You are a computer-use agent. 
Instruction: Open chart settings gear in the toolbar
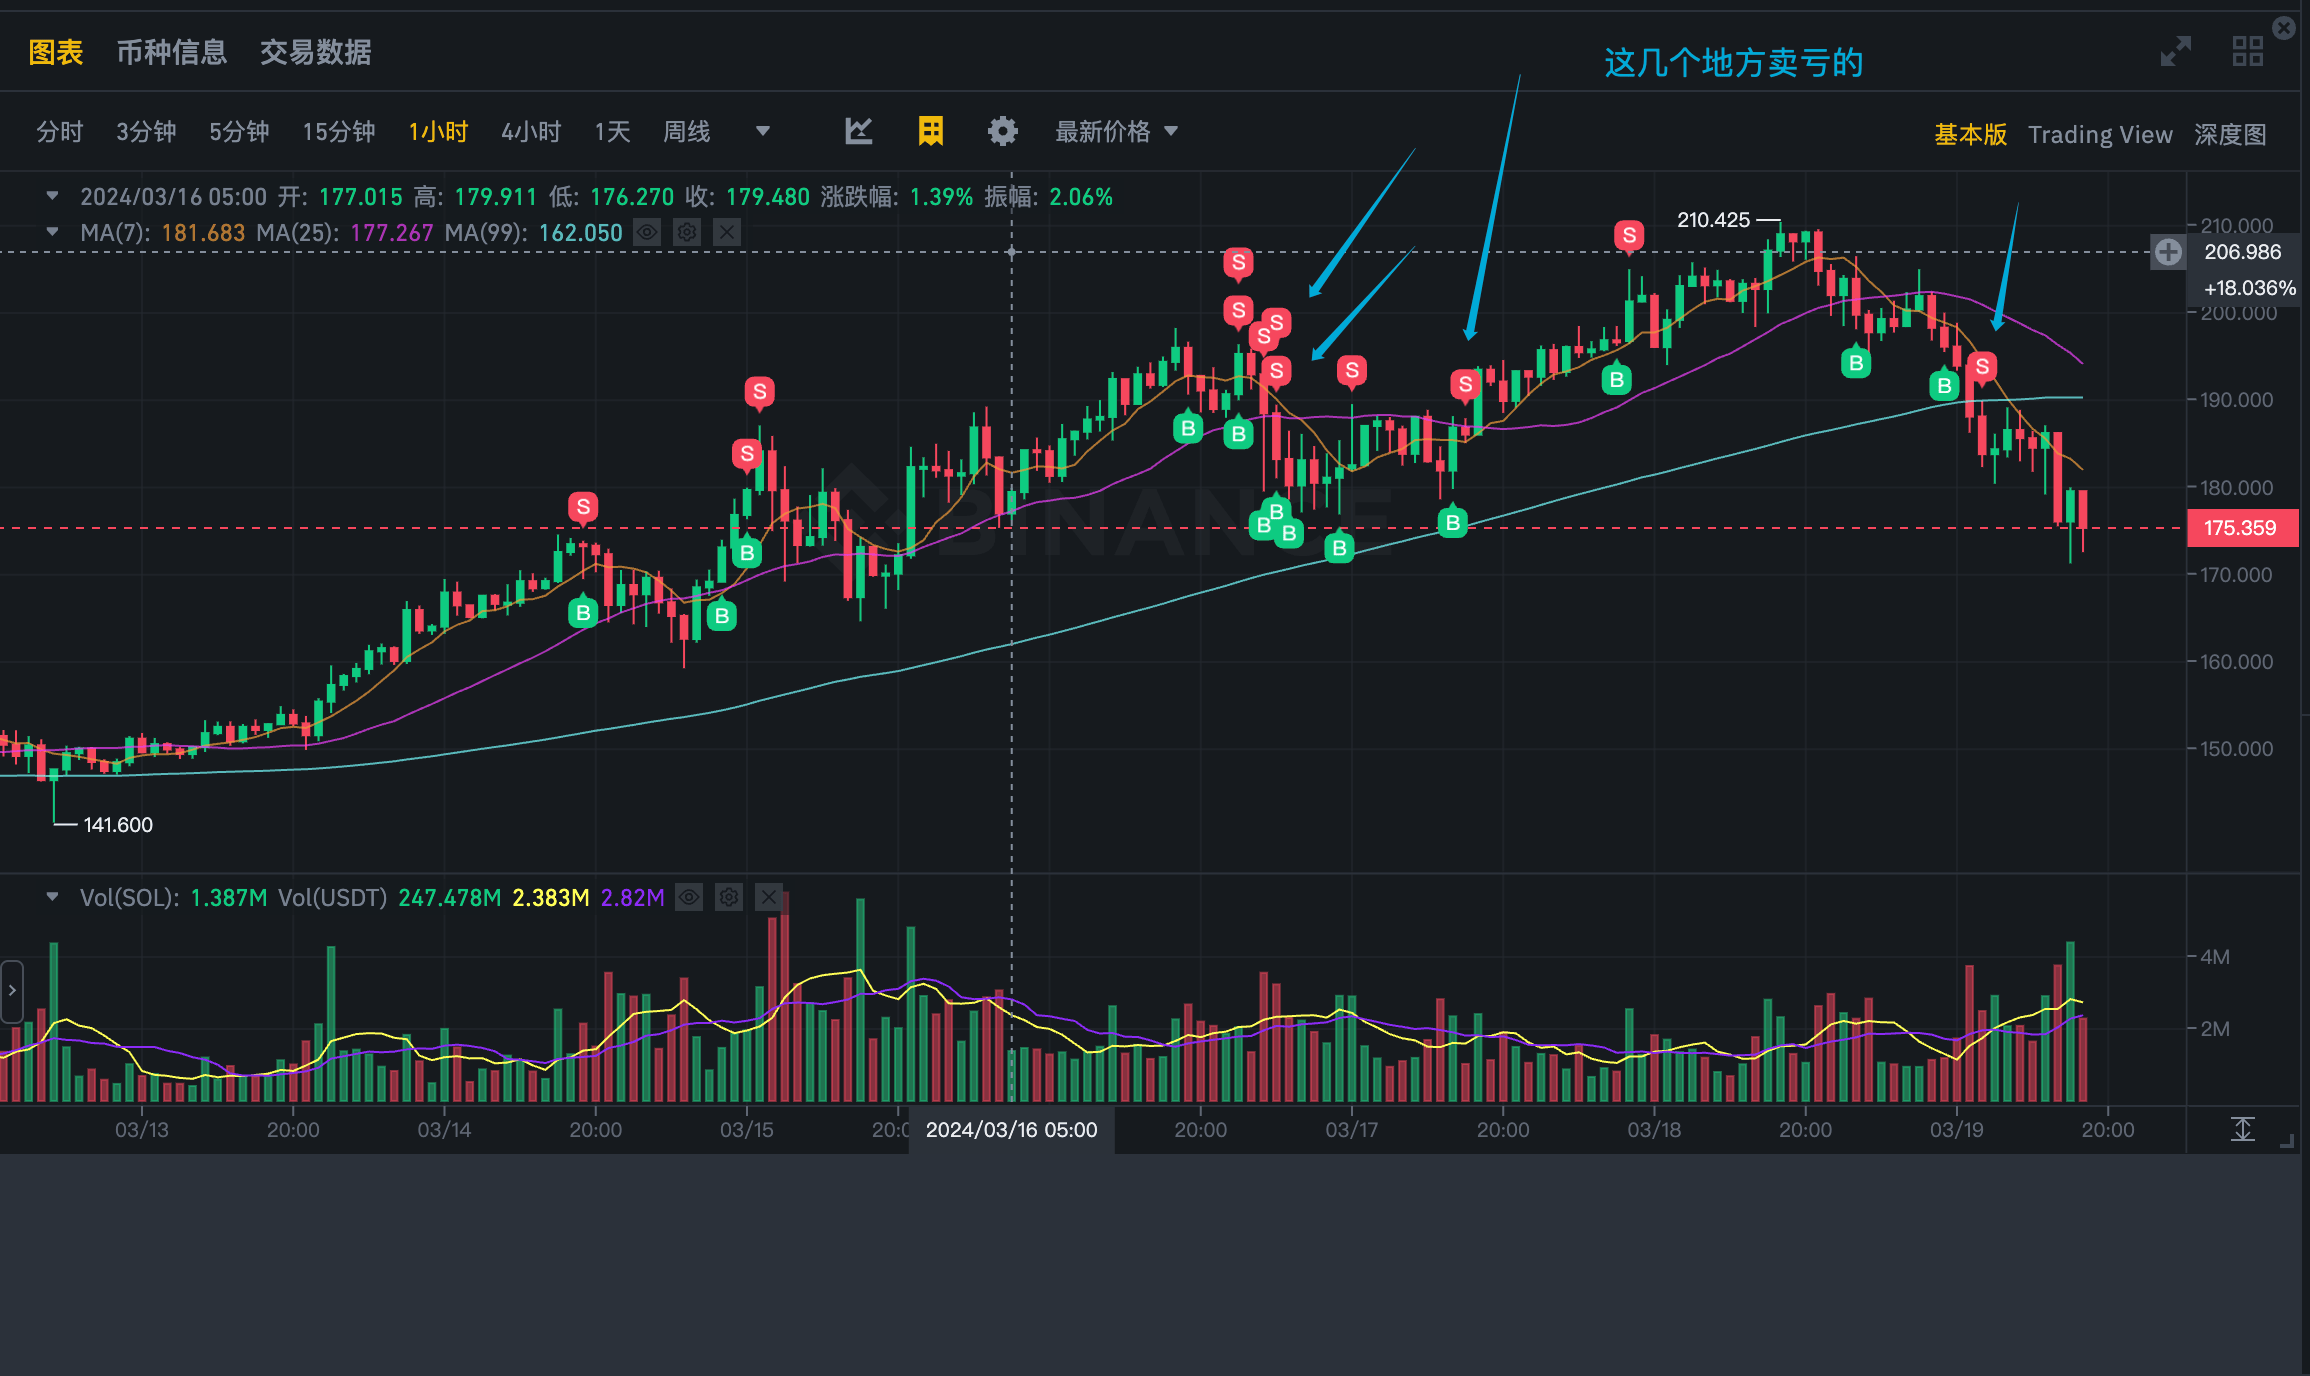pyautogui.click(x=1003, y=131)
